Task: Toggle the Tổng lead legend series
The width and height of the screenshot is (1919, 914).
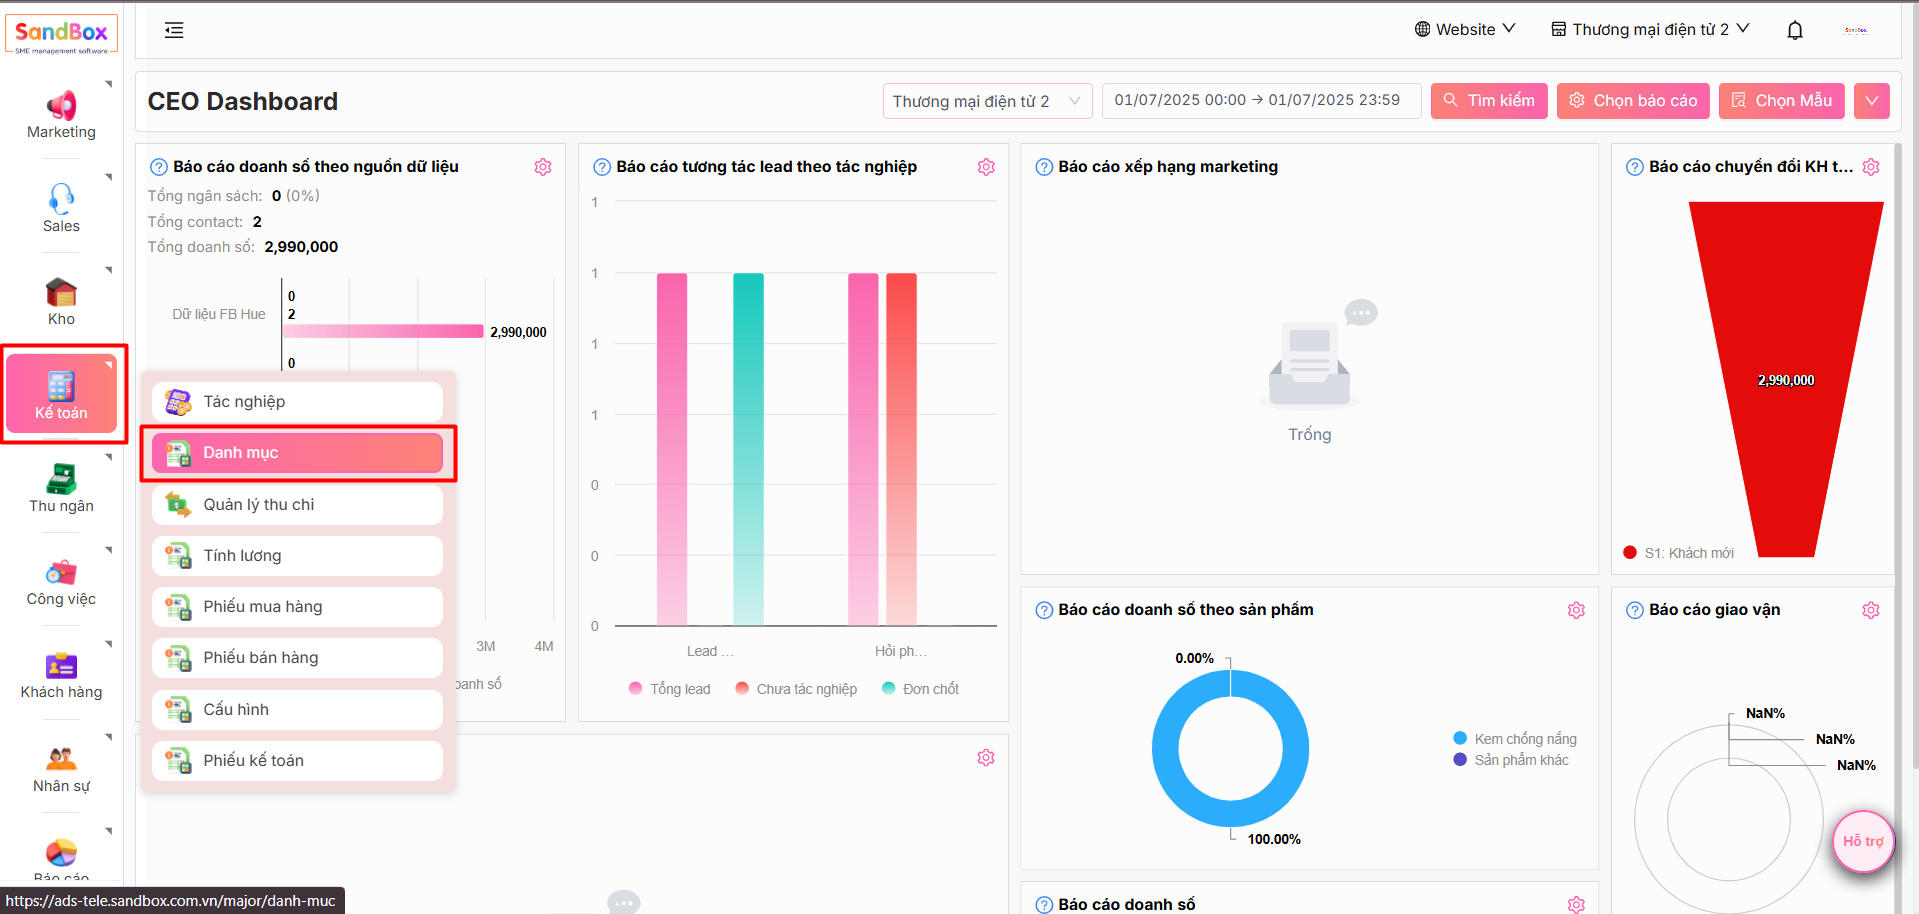Action: [670, 689]
